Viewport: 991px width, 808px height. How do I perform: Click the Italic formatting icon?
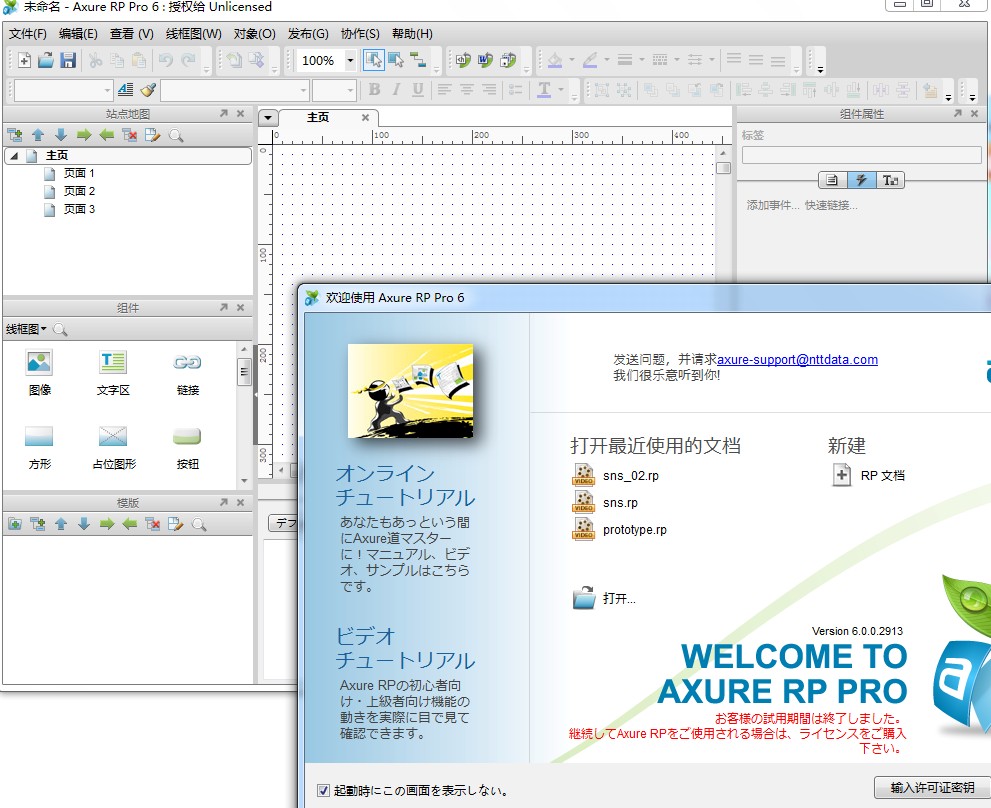(x=396, y=90)
